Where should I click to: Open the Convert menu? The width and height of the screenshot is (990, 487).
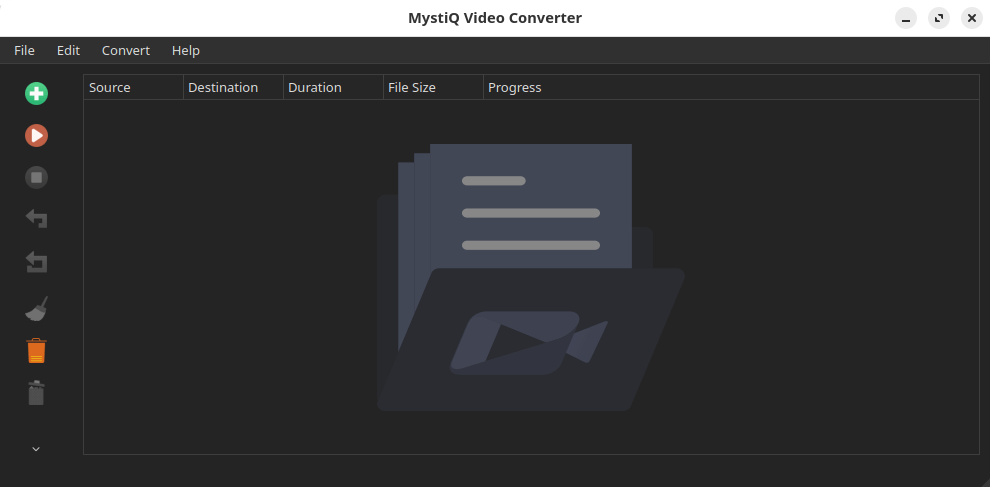click(x=126, y=51)
